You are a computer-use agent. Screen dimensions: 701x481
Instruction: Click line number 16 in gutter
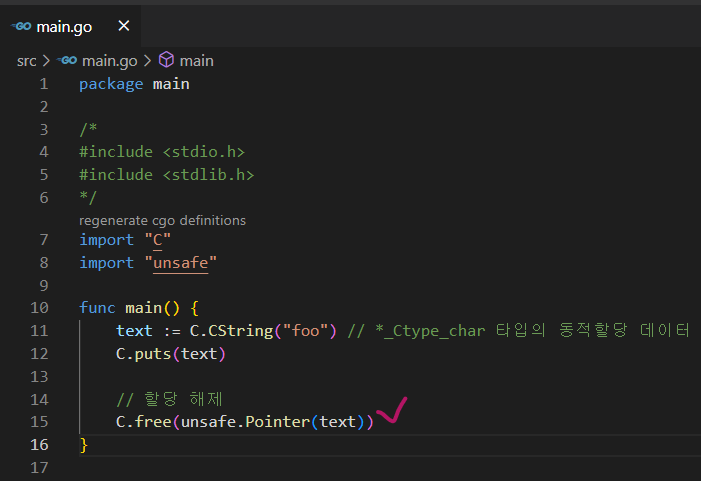(x=39, y=444)
